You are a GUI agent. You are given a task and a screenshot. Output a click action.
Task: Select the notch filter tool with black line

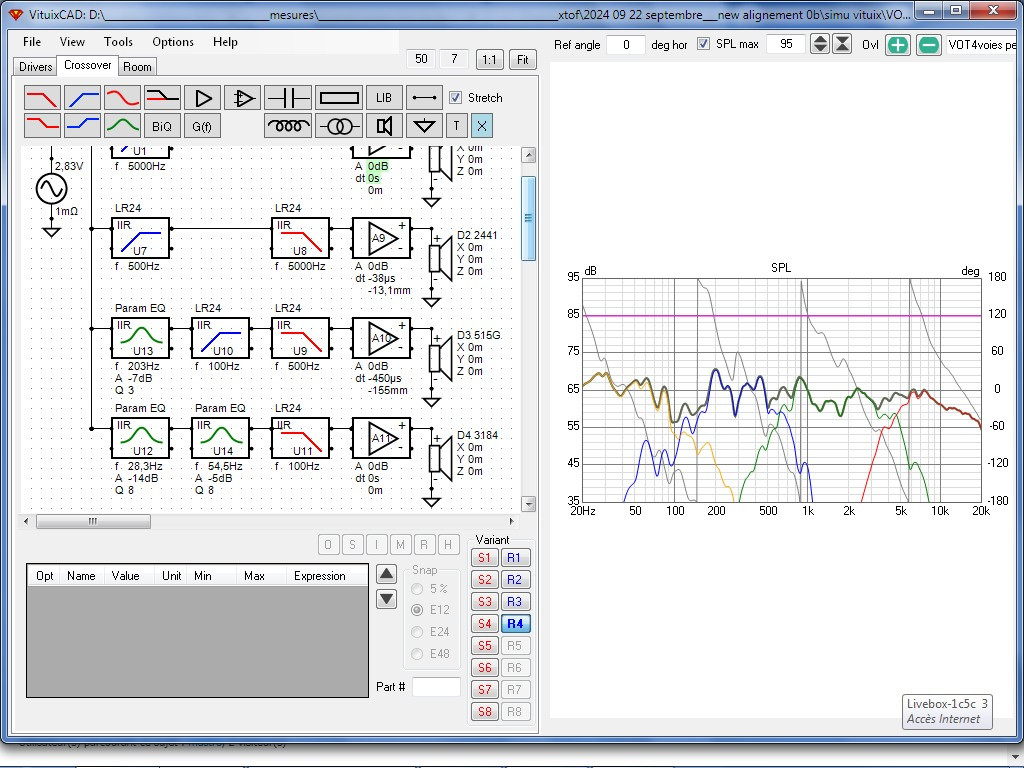click(162, 98)
